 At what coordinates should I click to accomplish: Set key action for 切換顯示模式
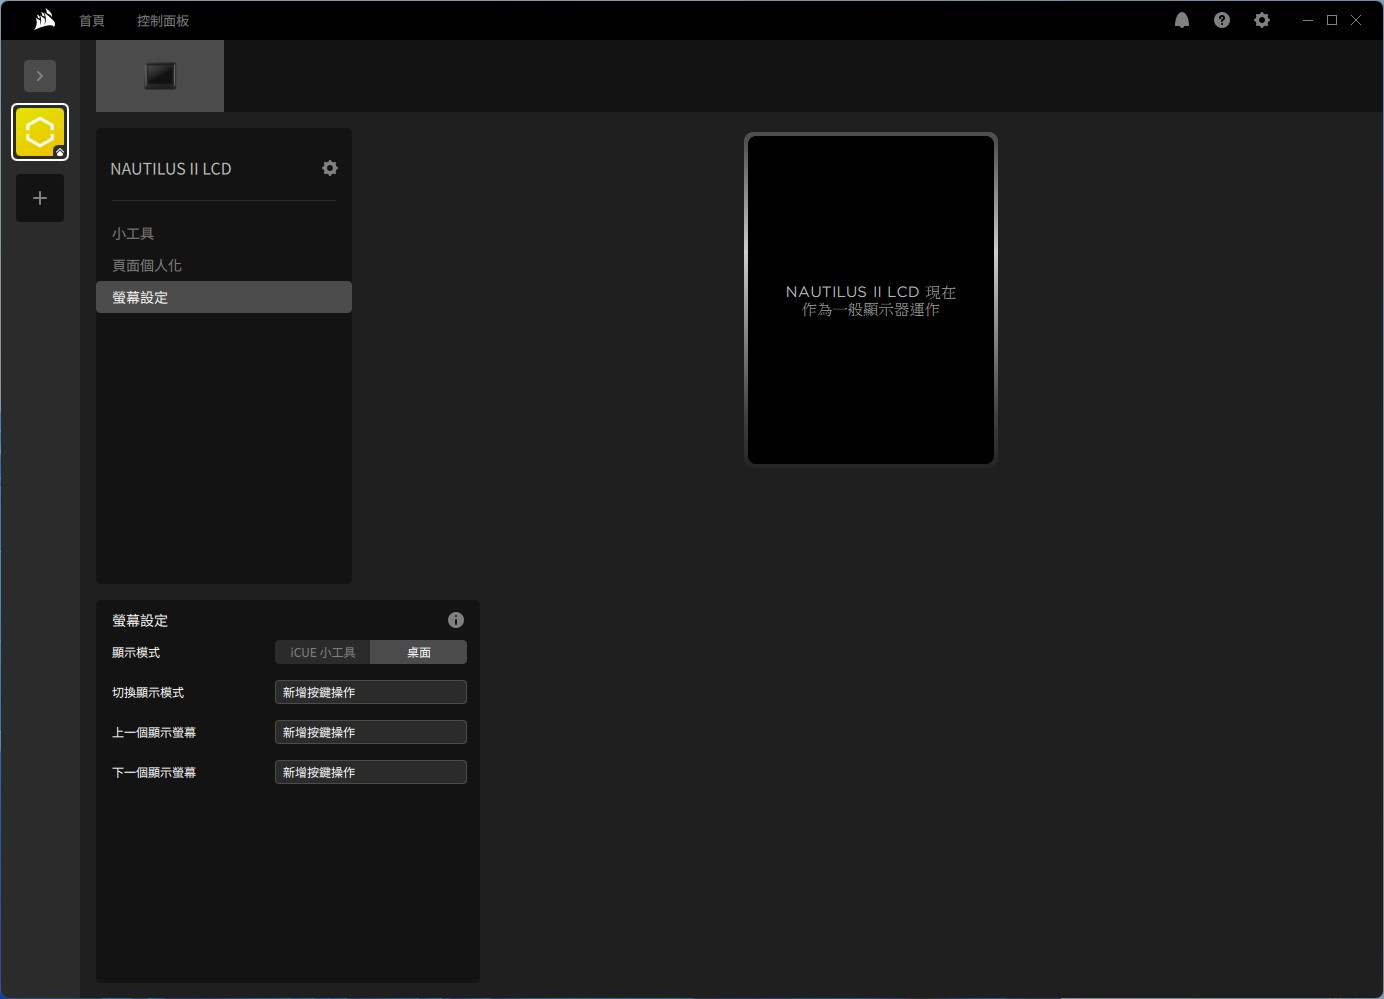pos(371,692)
